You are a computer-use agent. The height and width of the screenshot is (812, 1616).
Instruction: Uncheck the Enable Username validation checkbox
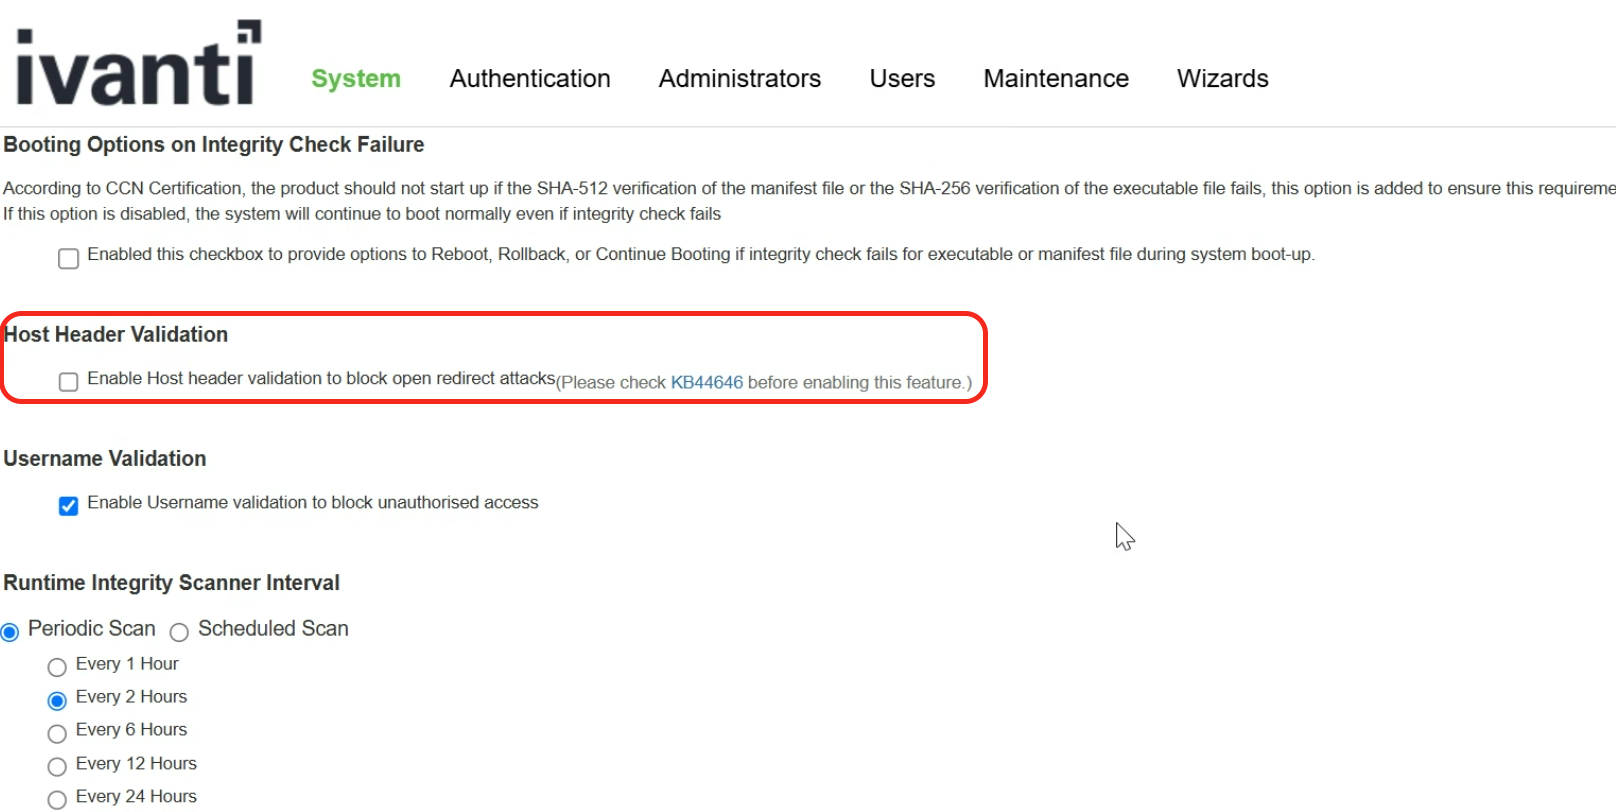point(69,506)
